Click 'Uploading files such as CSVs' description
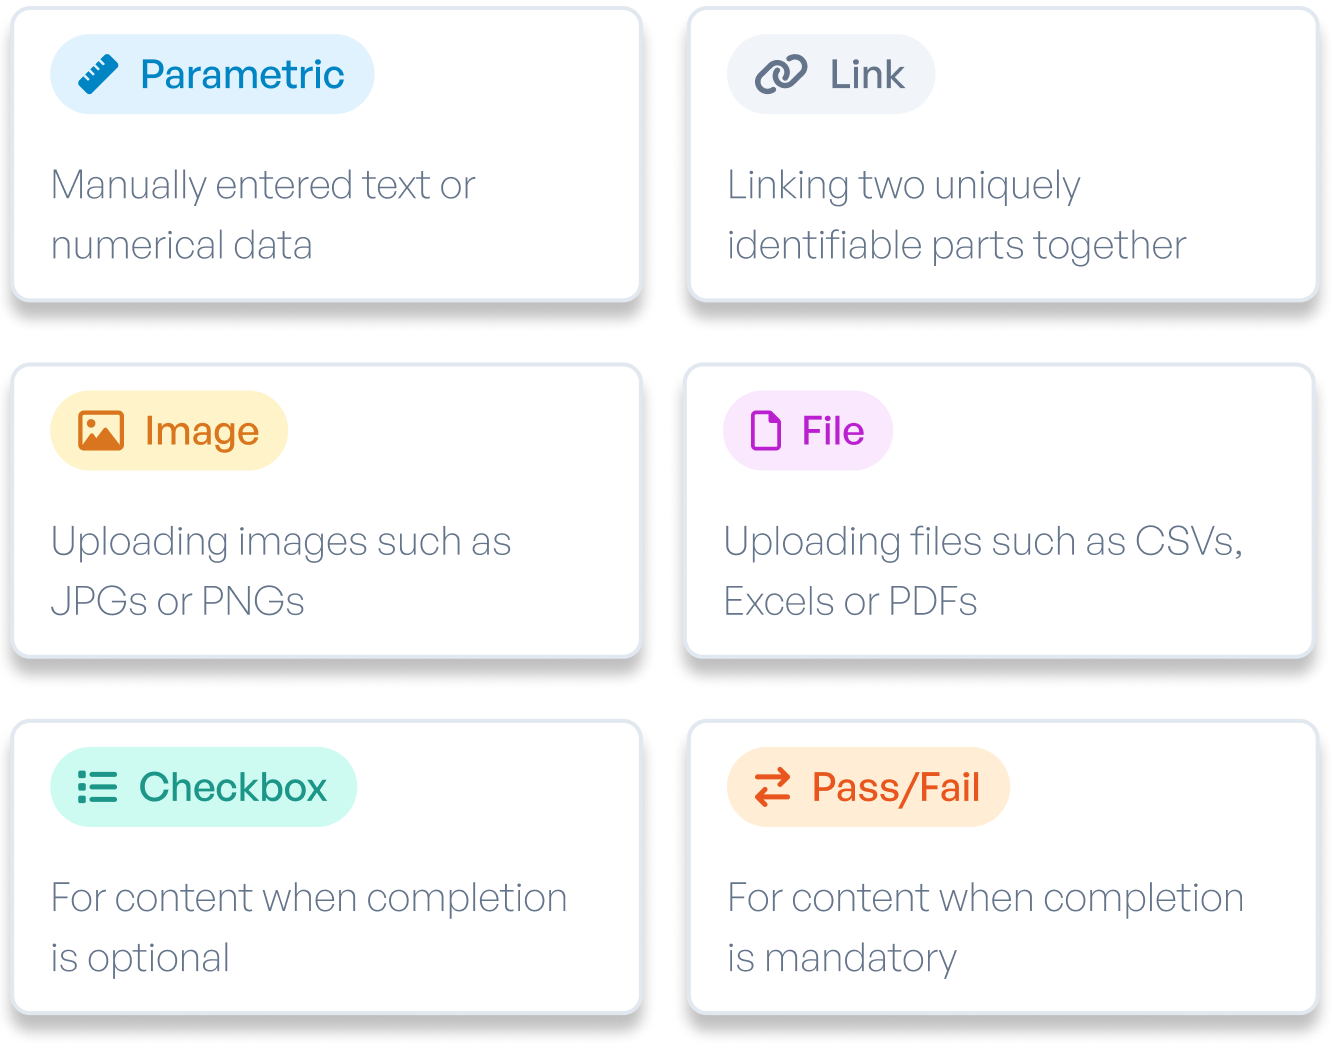1332x1050 pixels. [x=983, y=571]
